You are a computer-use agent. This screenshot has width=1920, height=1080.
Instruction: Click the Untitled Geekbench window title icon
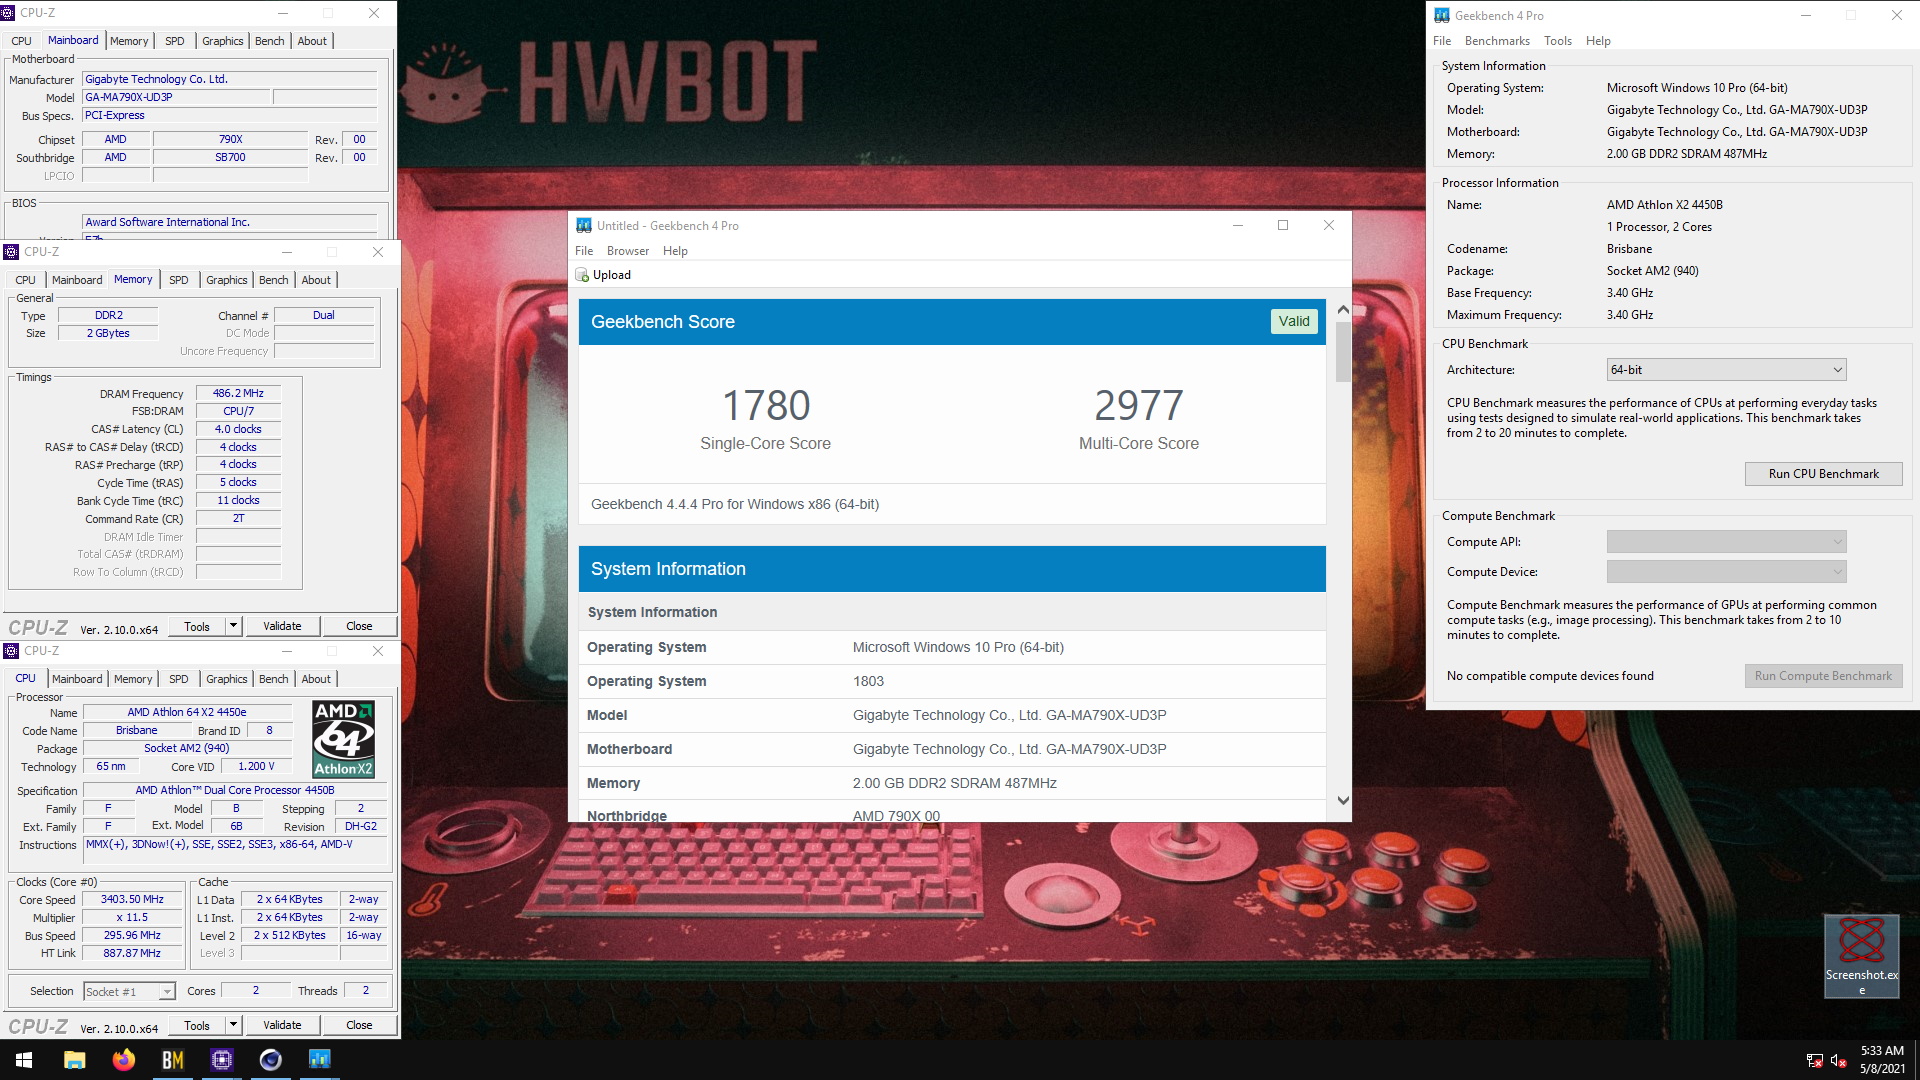[x=584, y=225]
